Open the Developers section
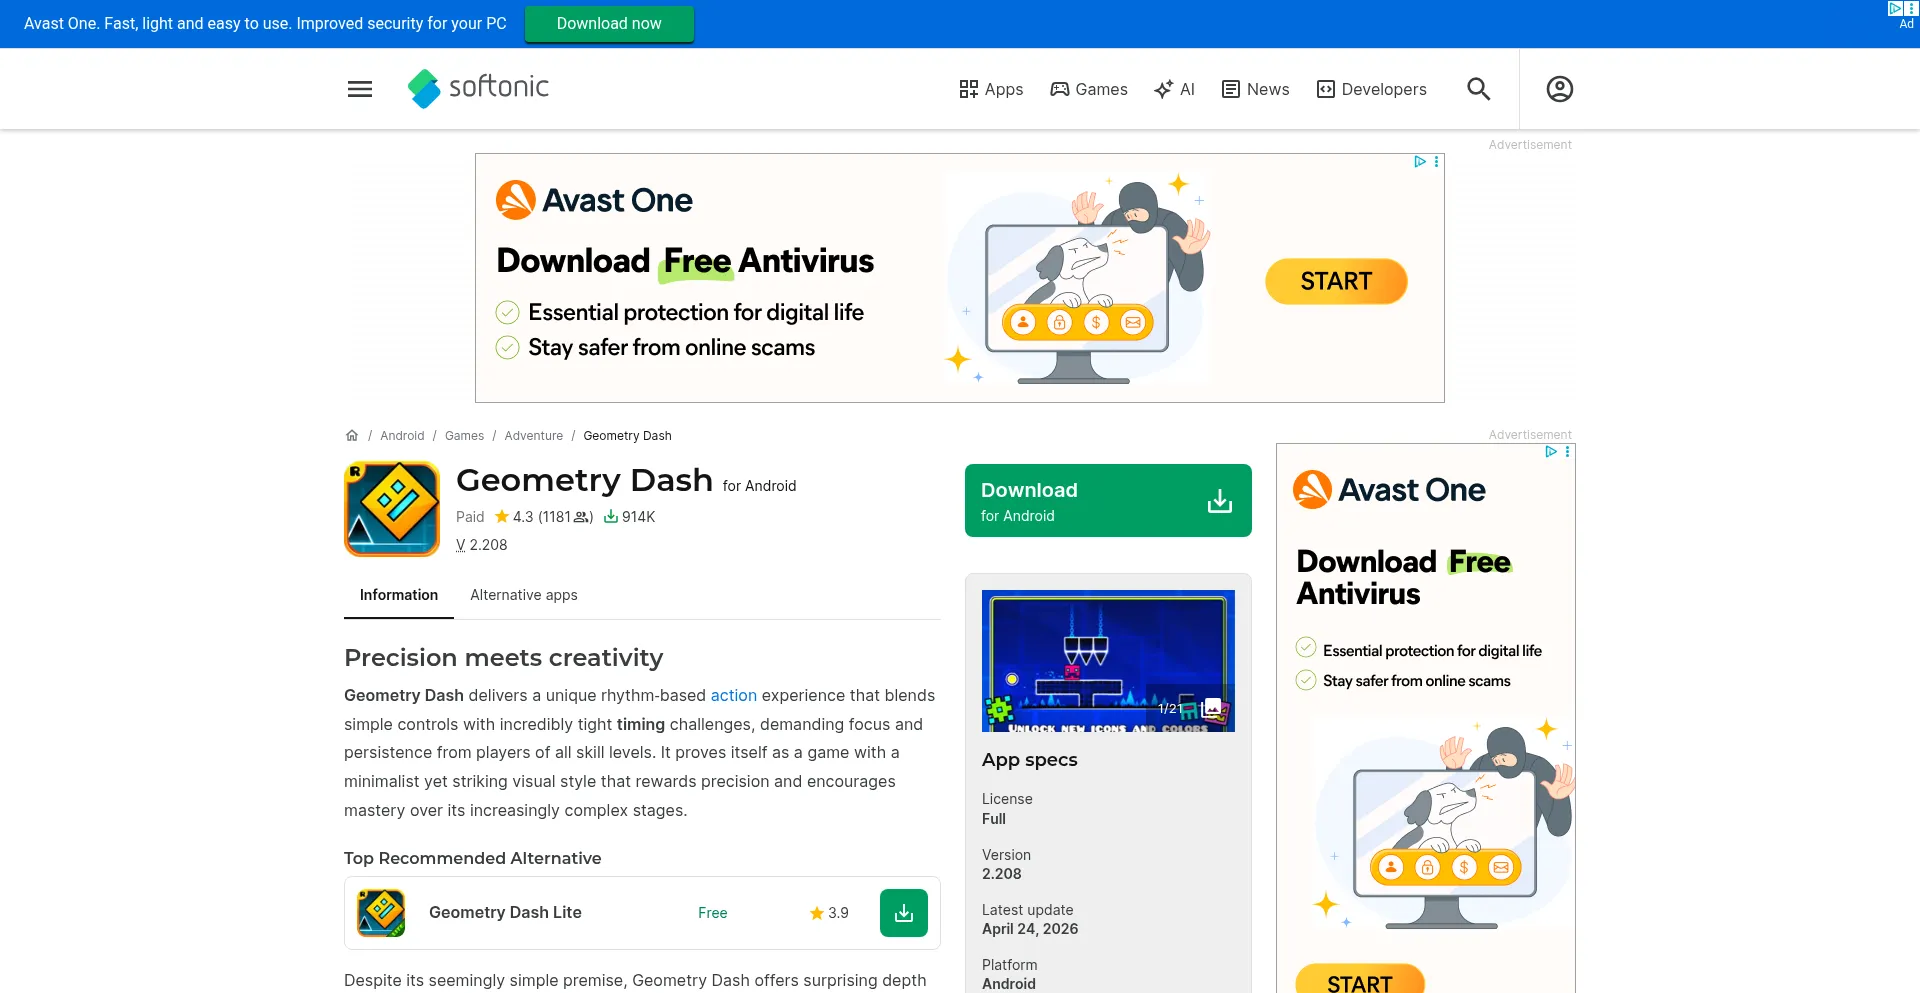1920x993 pixels. [1372, 89]
